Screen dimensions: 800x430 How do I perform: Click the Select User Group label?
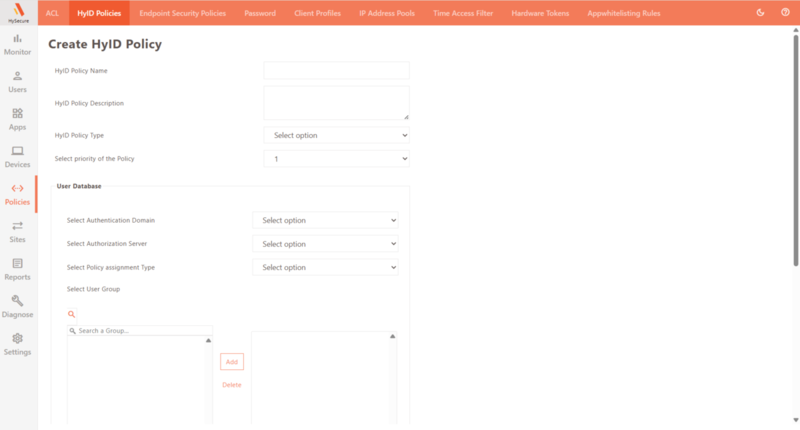click(93, 289)
